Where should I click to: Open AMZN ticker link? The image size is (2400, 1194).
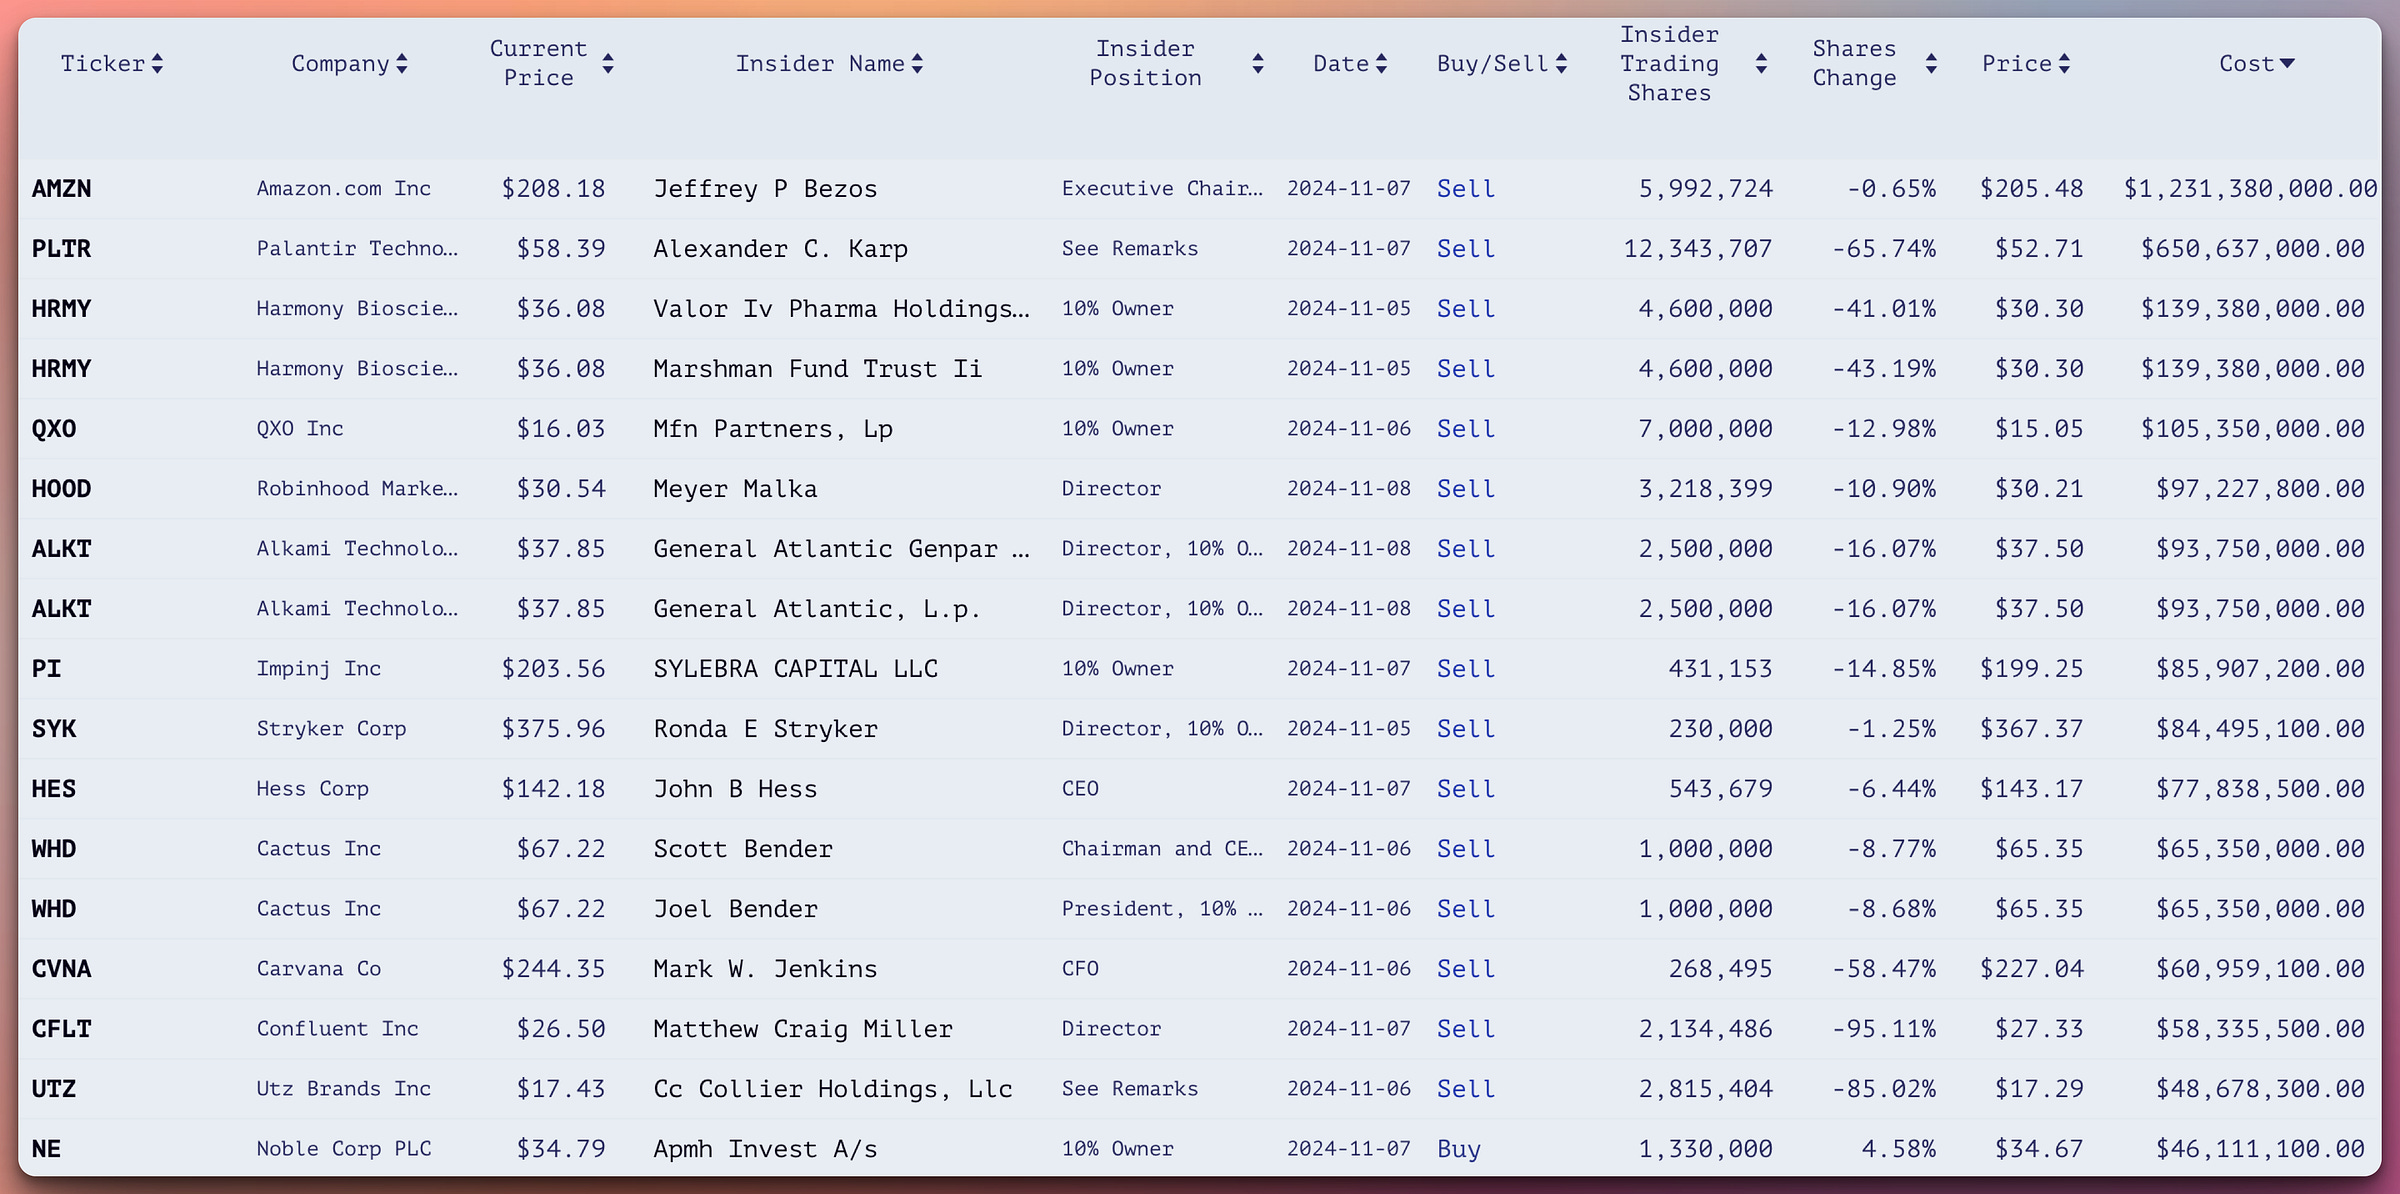pyautogui.click(x=61, y=189)
